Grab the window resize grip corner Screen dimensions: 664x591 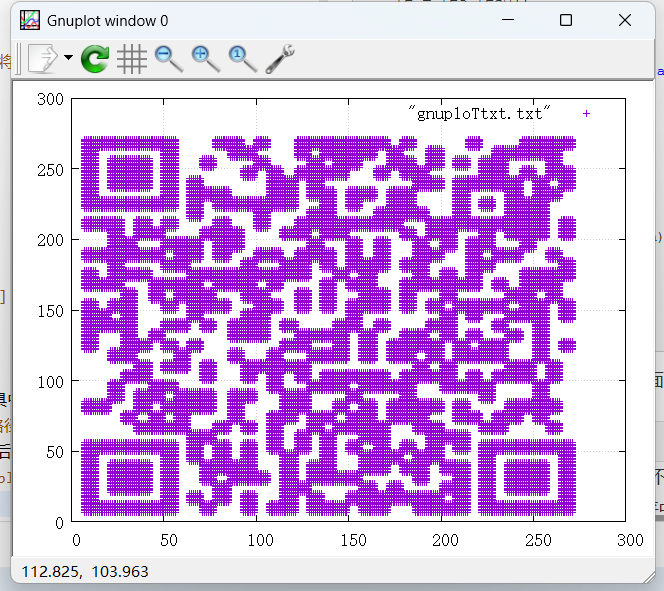[649, 577]
